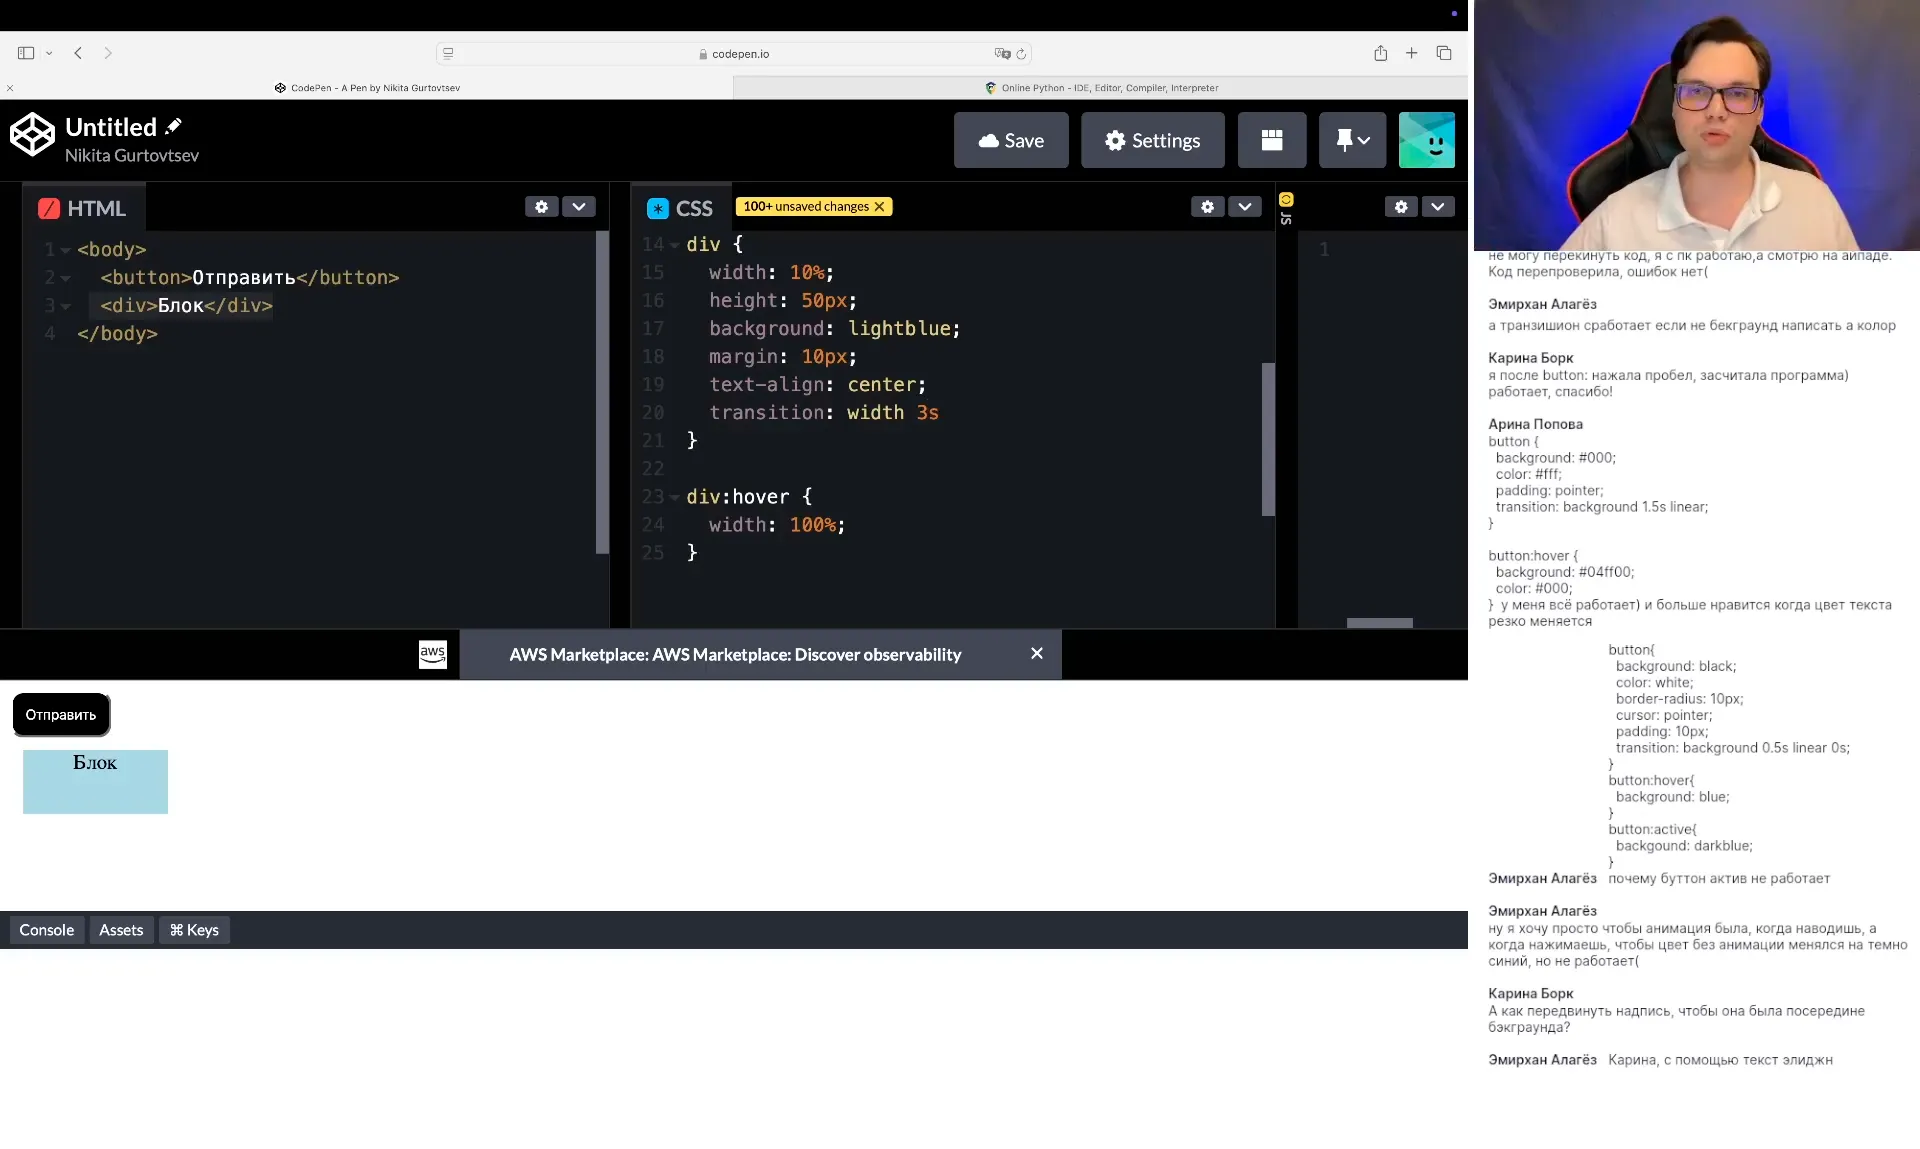Open the JS editor settings gear
1920x1149 pixels.
click(x=1401, y=207)
